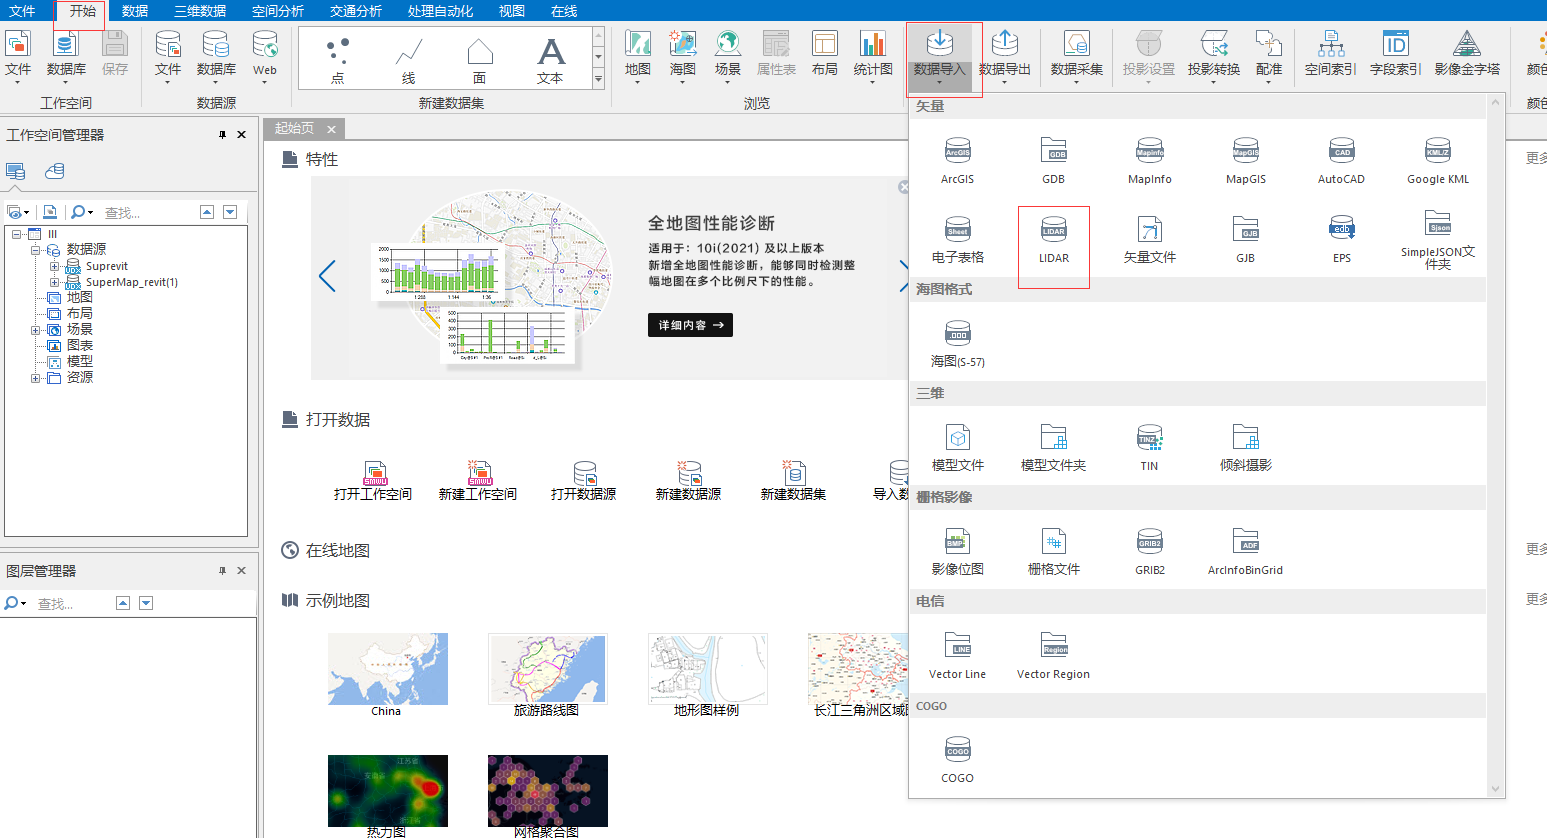Choose GJB import format

point(1245,239)
